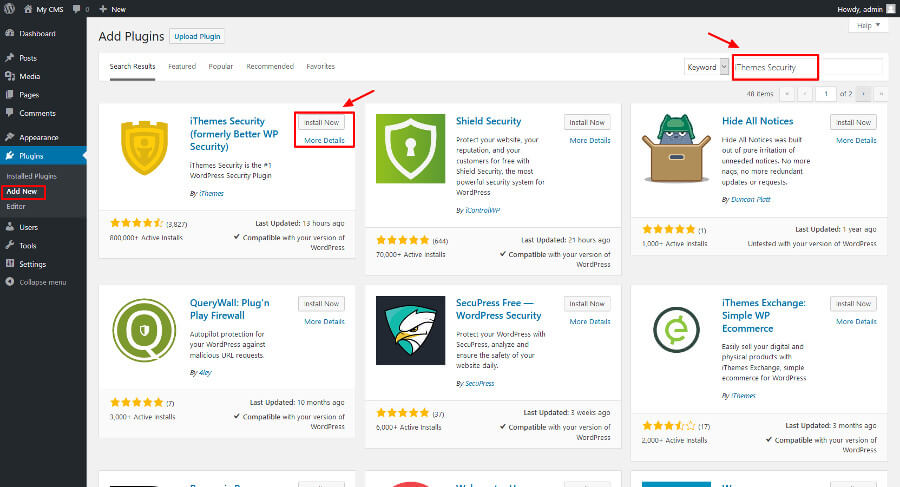
Task: Install Hide All Notices plugin
Action: pyautogui.click(x=854, y=122)
